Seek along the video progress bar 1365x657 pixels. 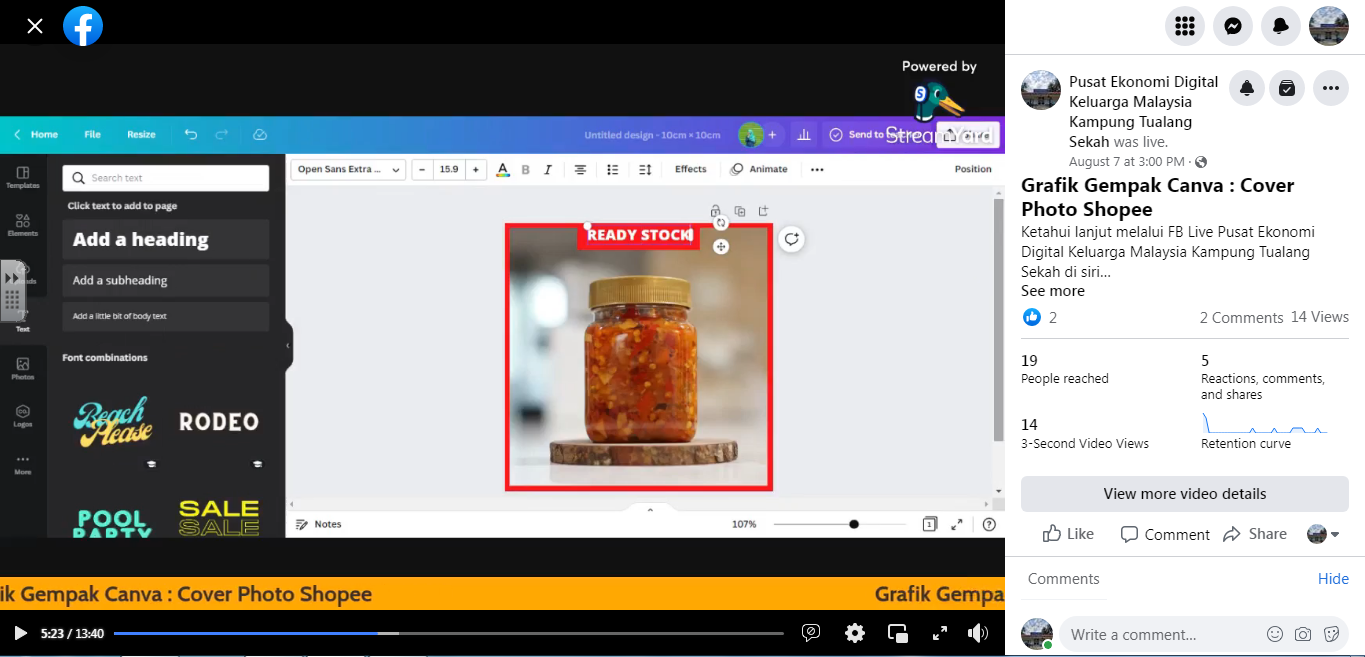click(x=448, y=633)
